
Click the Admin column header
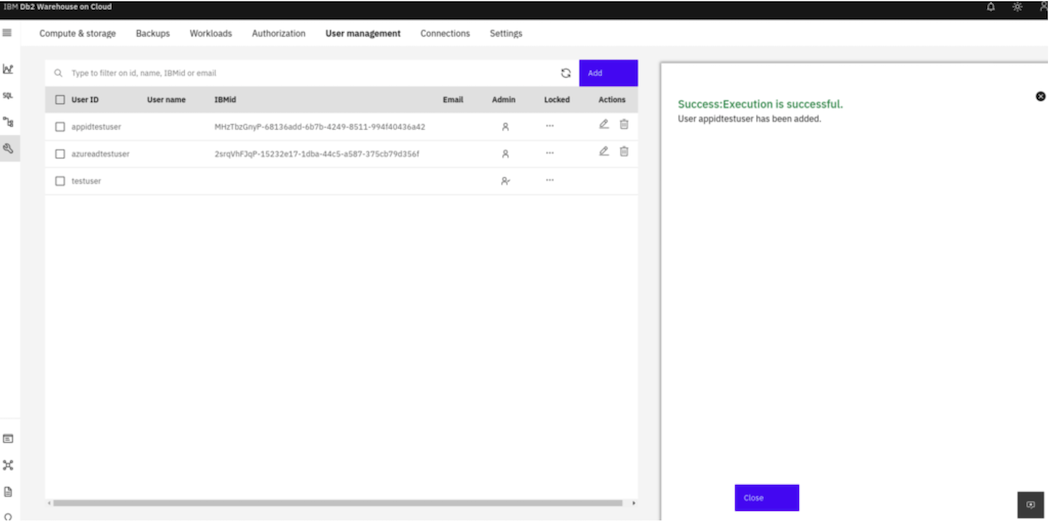click(504, 100)
